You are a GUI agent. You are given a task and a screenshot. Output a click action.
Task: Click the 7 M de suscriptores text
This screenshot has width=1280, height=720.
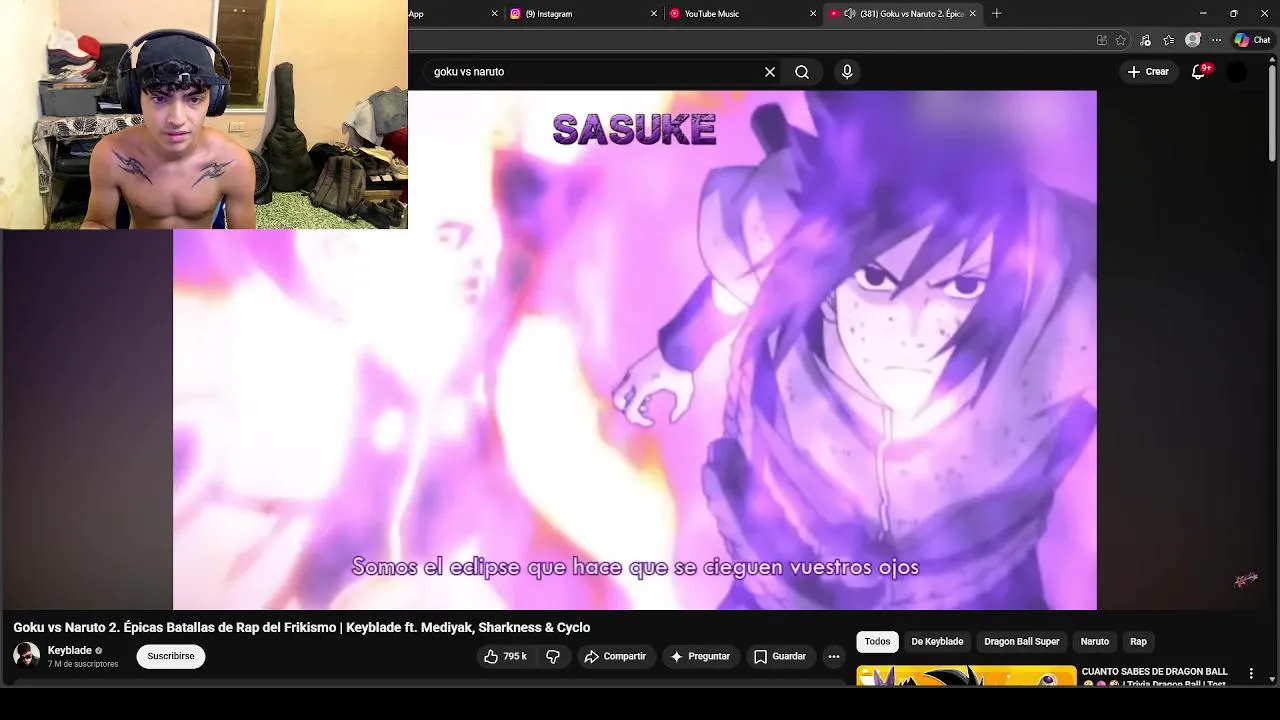point(83,664)
